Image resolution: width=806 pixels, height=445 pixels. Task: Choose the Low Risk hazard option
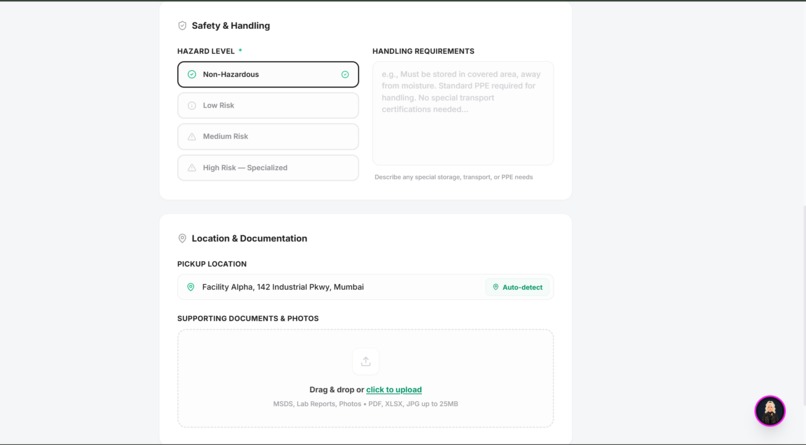click(268, 105)
